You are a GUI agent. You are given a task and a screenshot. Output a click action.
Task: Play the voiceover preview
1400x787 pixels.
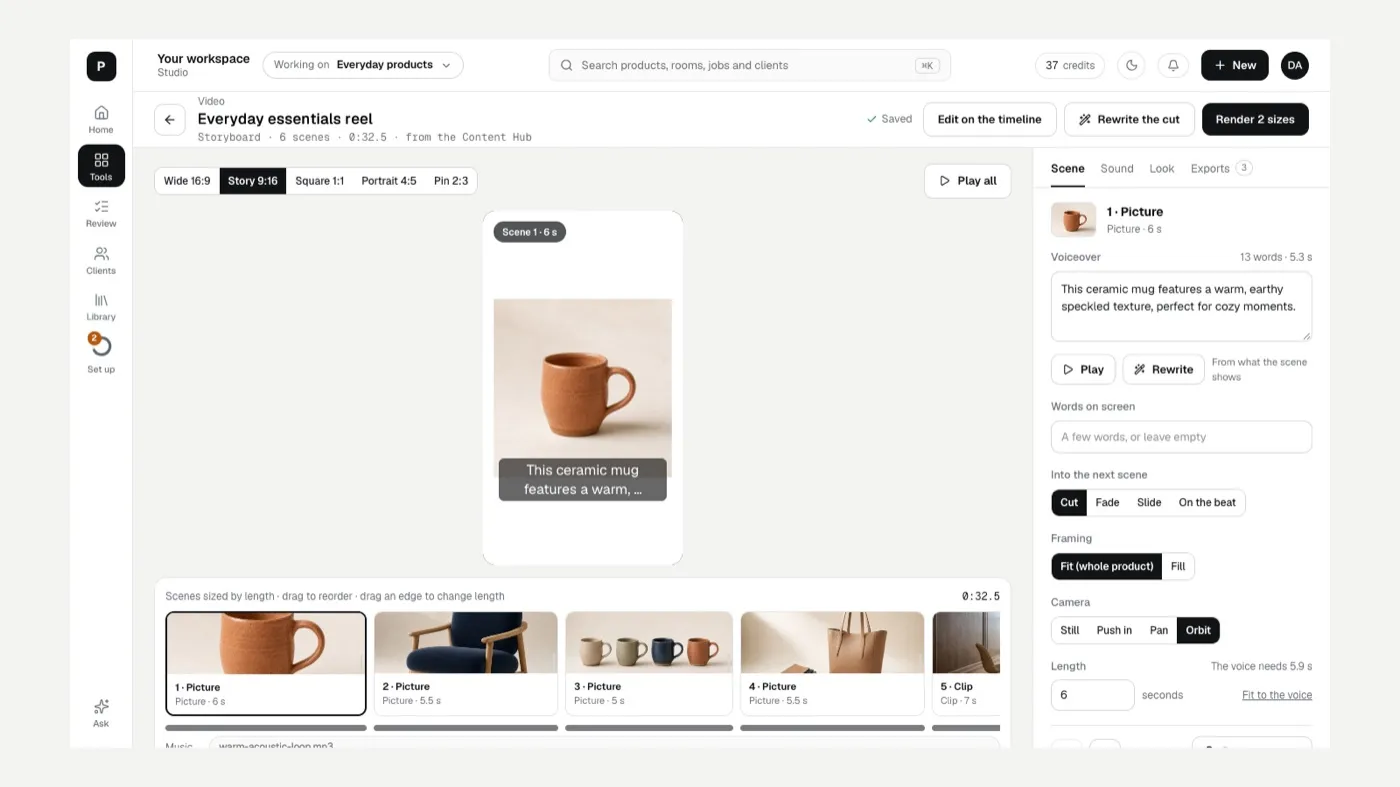point(1083,369)
